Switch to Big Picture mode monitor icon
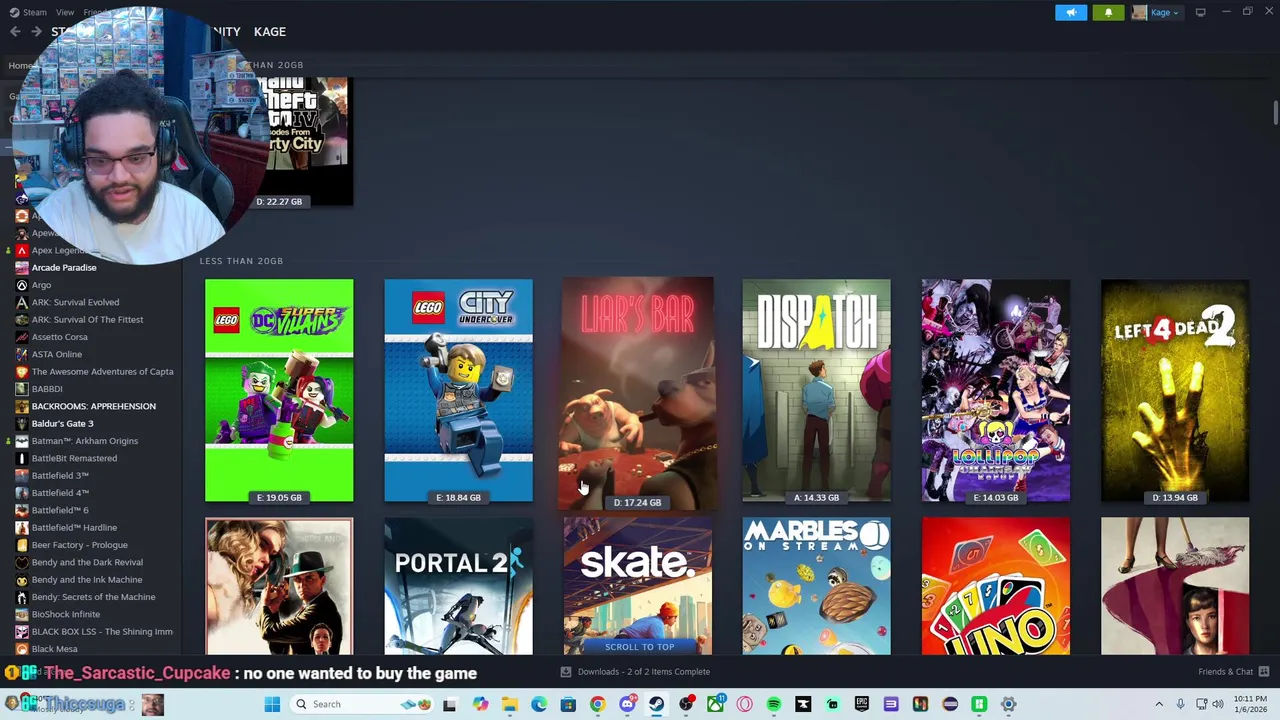This screenshot has height=720, width=1280. [1200, 12]
